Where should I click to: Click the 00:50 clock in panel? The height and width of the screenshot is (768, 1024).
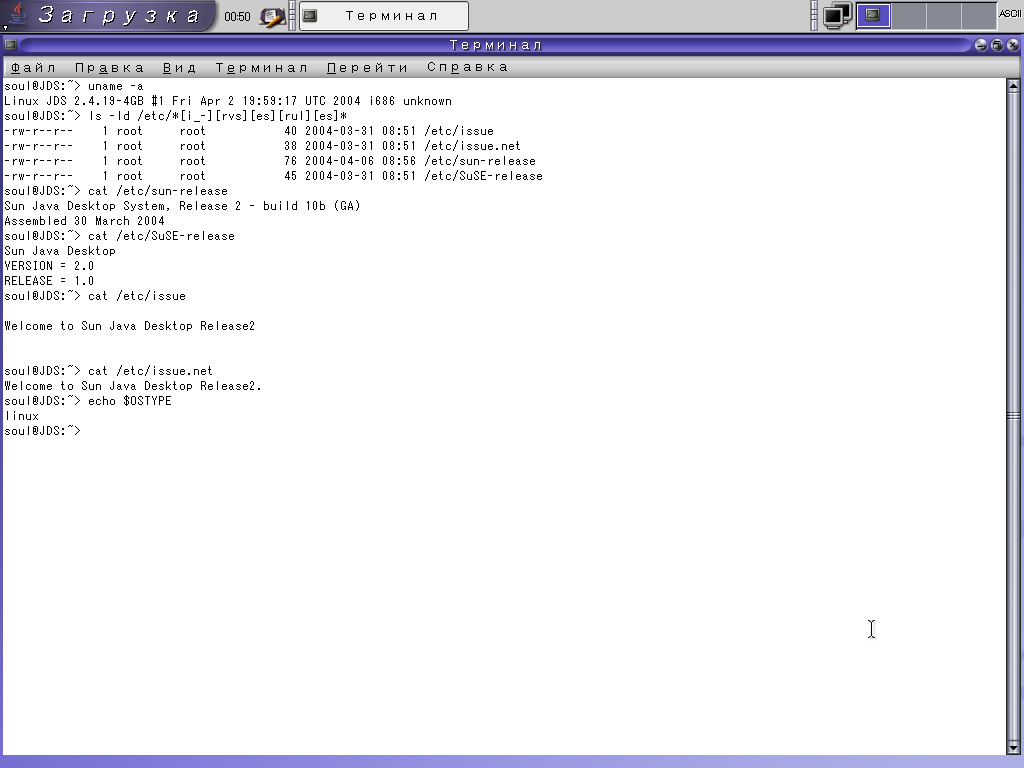(x=237, y=16)
